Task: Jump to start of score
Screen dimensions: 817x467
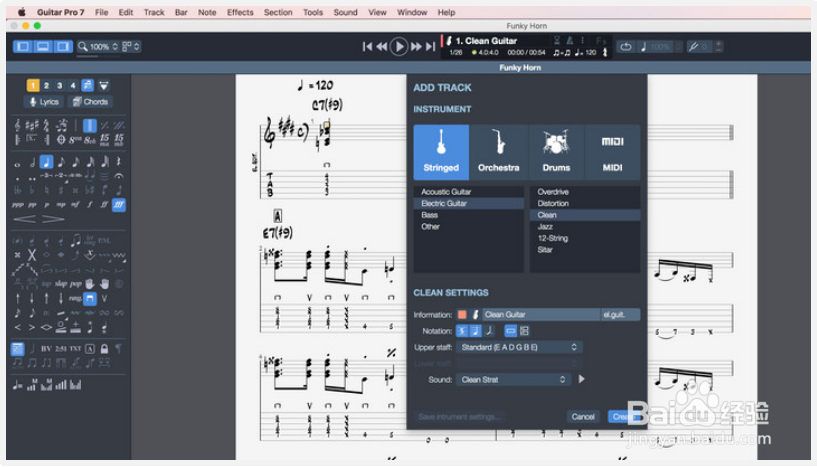Action: click(367, 46)
